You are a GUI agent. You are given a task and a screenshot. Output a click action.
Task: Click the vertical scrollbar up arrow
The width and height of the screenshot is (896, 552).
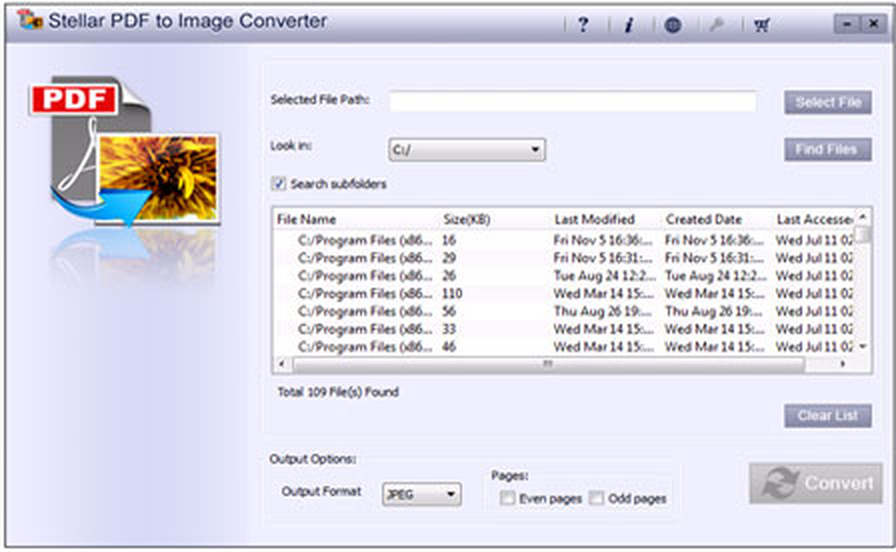pos(863,217)
